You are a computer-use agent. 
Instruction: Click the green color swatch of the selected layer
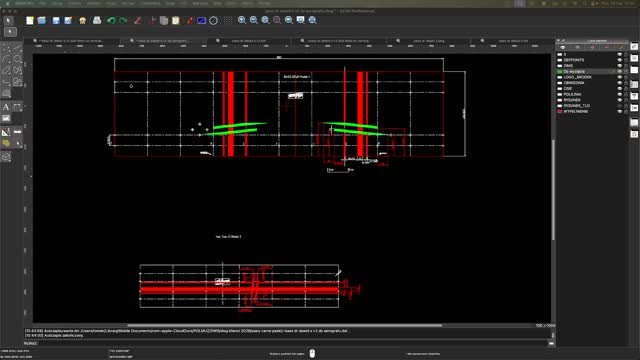pyautogui.click(x=560, y=71)
